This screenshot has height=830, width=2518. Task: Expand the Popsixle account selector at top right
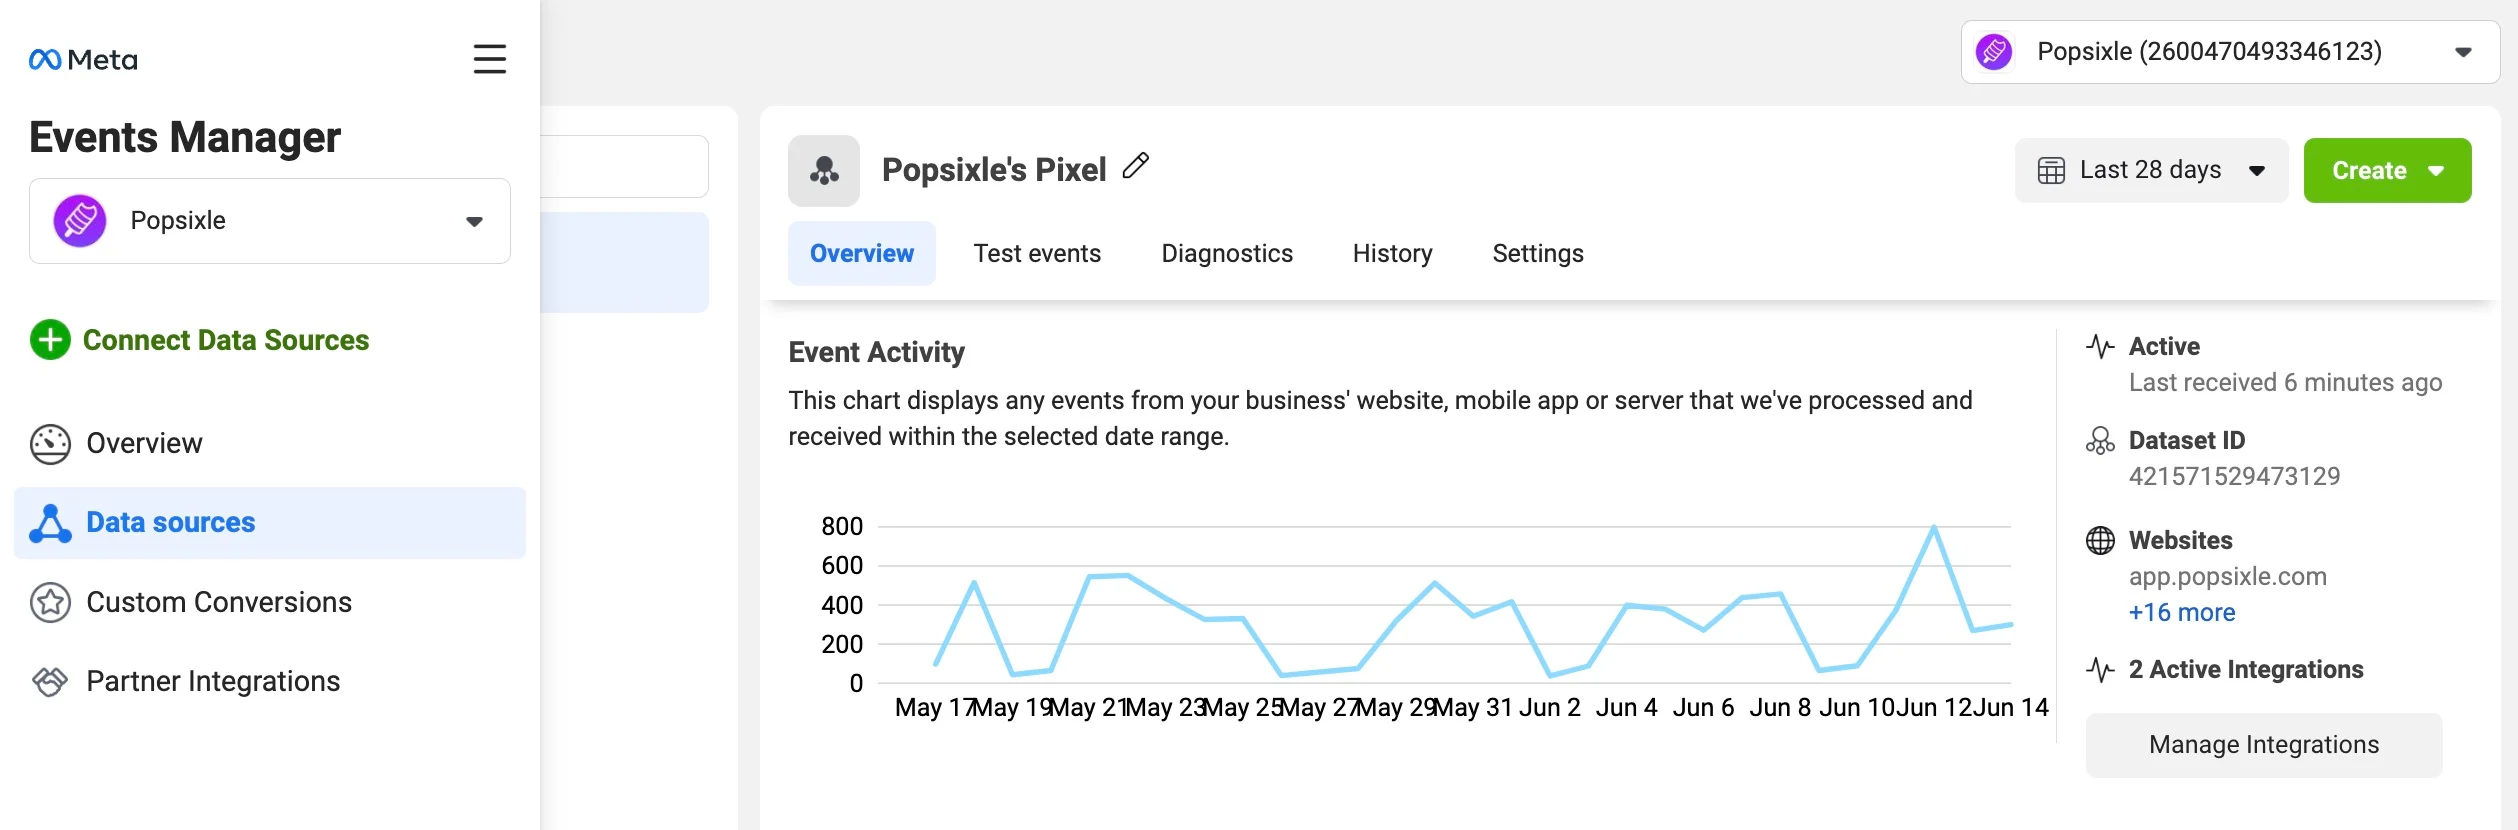click(x=2230, y=52)
